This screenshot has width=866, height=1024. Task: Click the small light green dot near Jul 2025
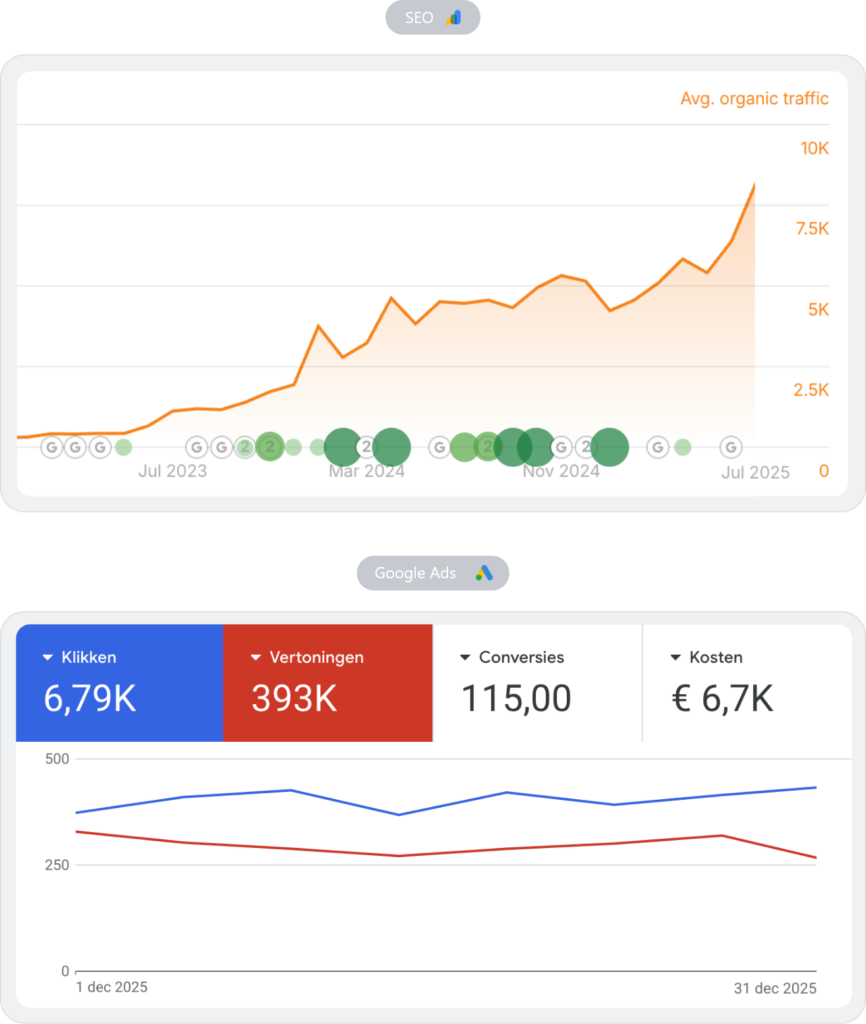pyautogui.click(x=682, y=447)
